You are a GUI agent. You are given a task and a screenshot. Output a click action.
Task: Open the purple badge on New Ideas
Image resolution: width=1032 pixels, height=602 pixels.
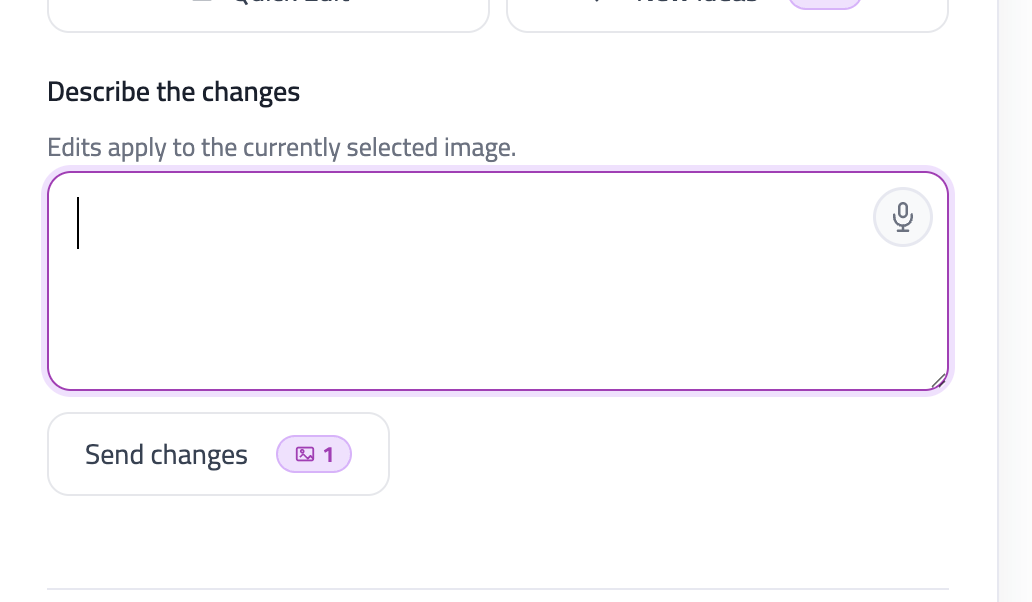pyautogui.click(x=825, y=3)
